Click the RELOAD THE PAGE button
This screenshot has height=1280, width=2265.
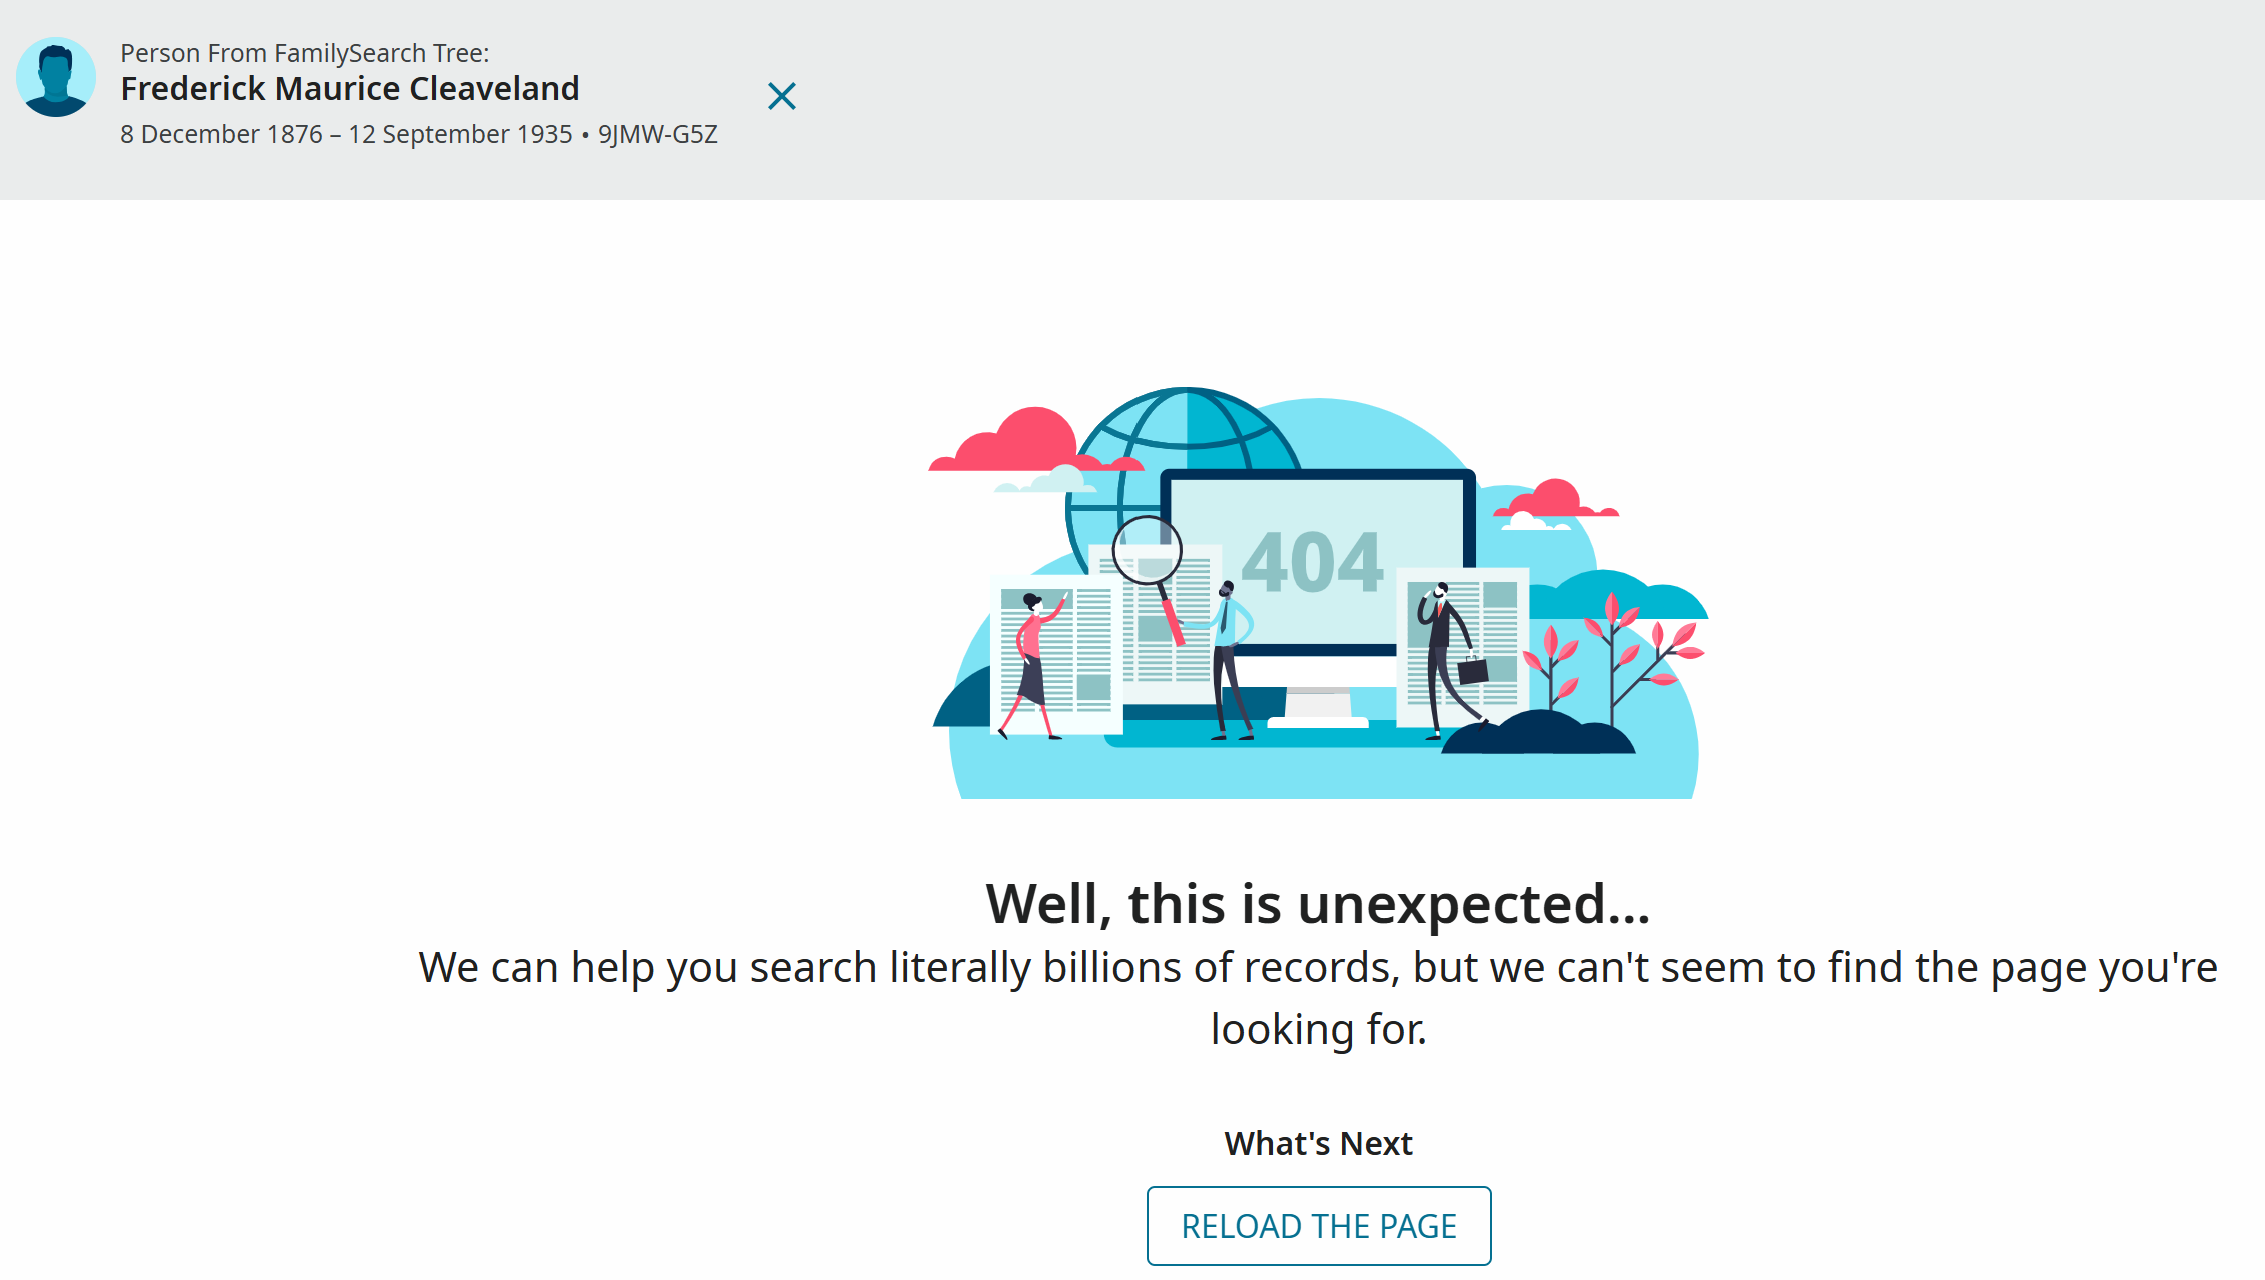click(1319, 1226)
